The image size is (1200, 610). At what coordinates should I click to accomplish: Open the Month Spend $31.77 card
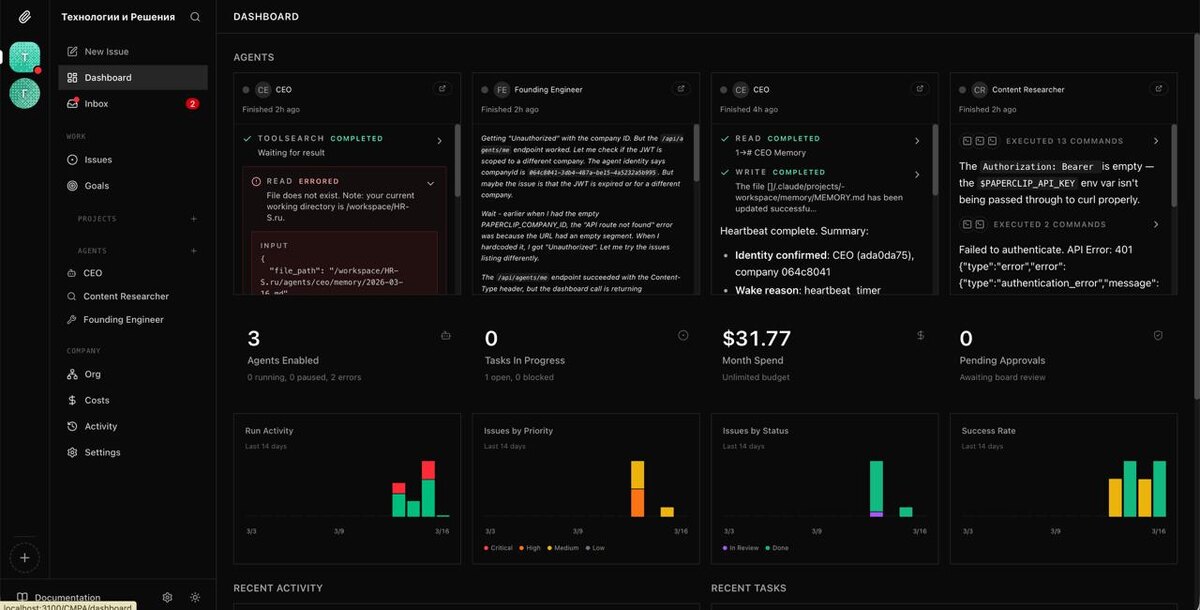coord(824,355)
